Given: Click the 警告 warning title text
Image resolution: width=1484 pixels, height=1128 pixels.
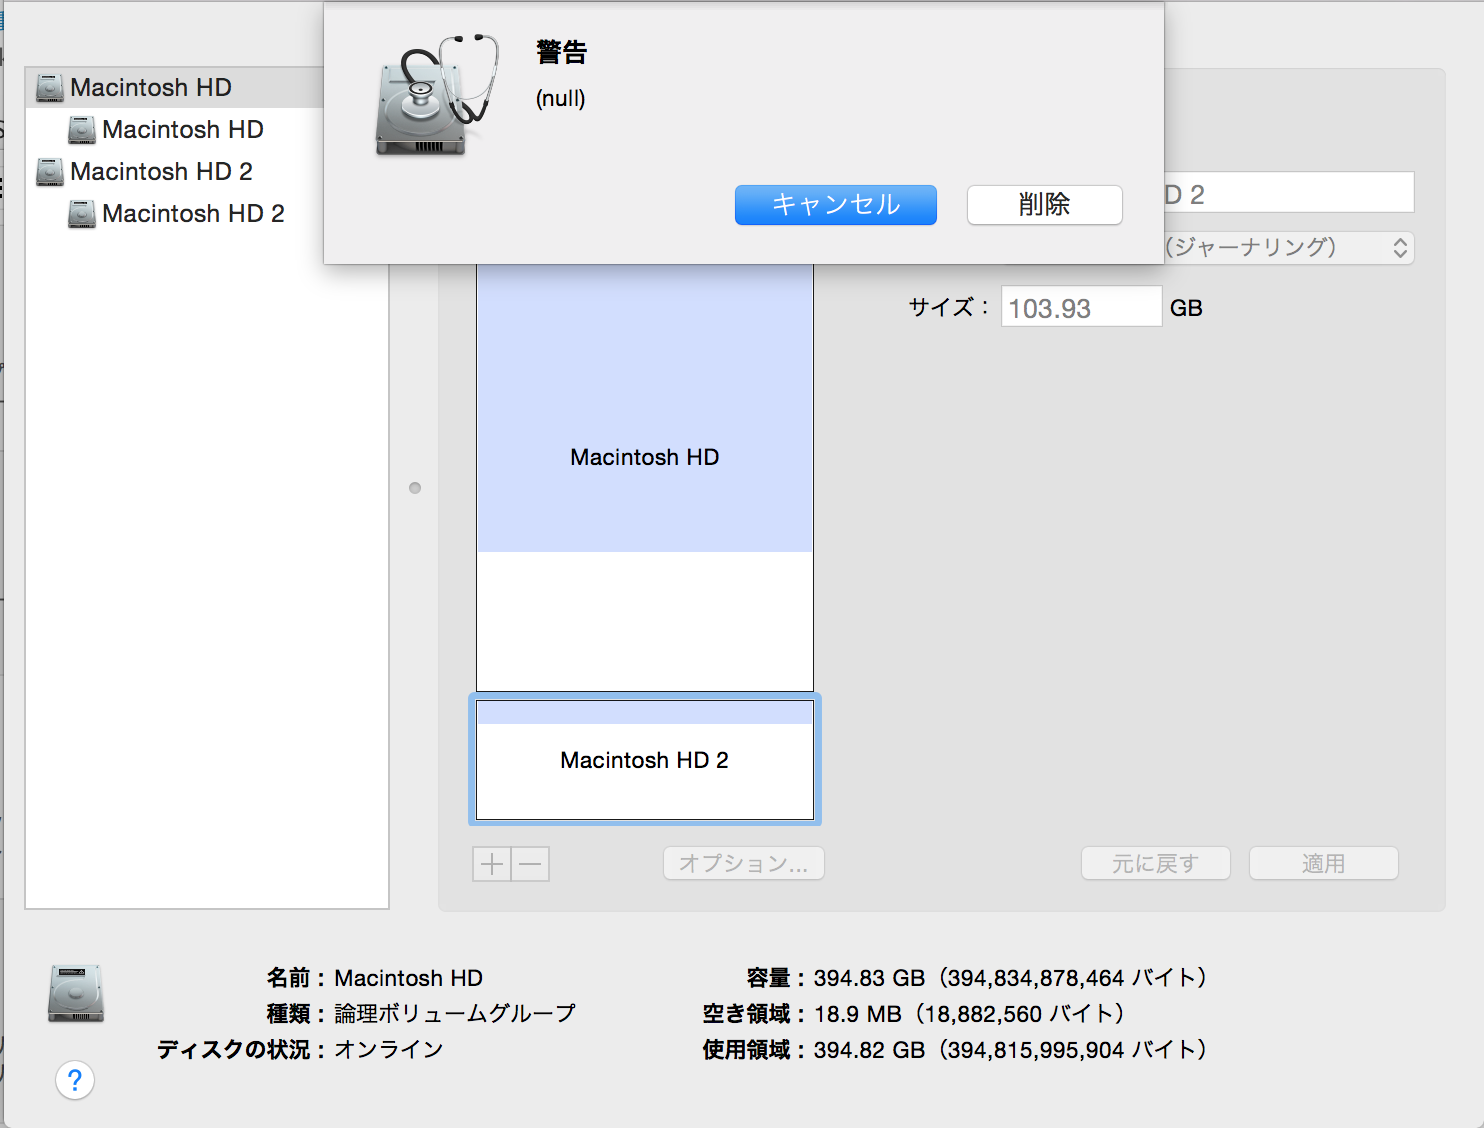Looking at the screenshot, I should [562, 52].
